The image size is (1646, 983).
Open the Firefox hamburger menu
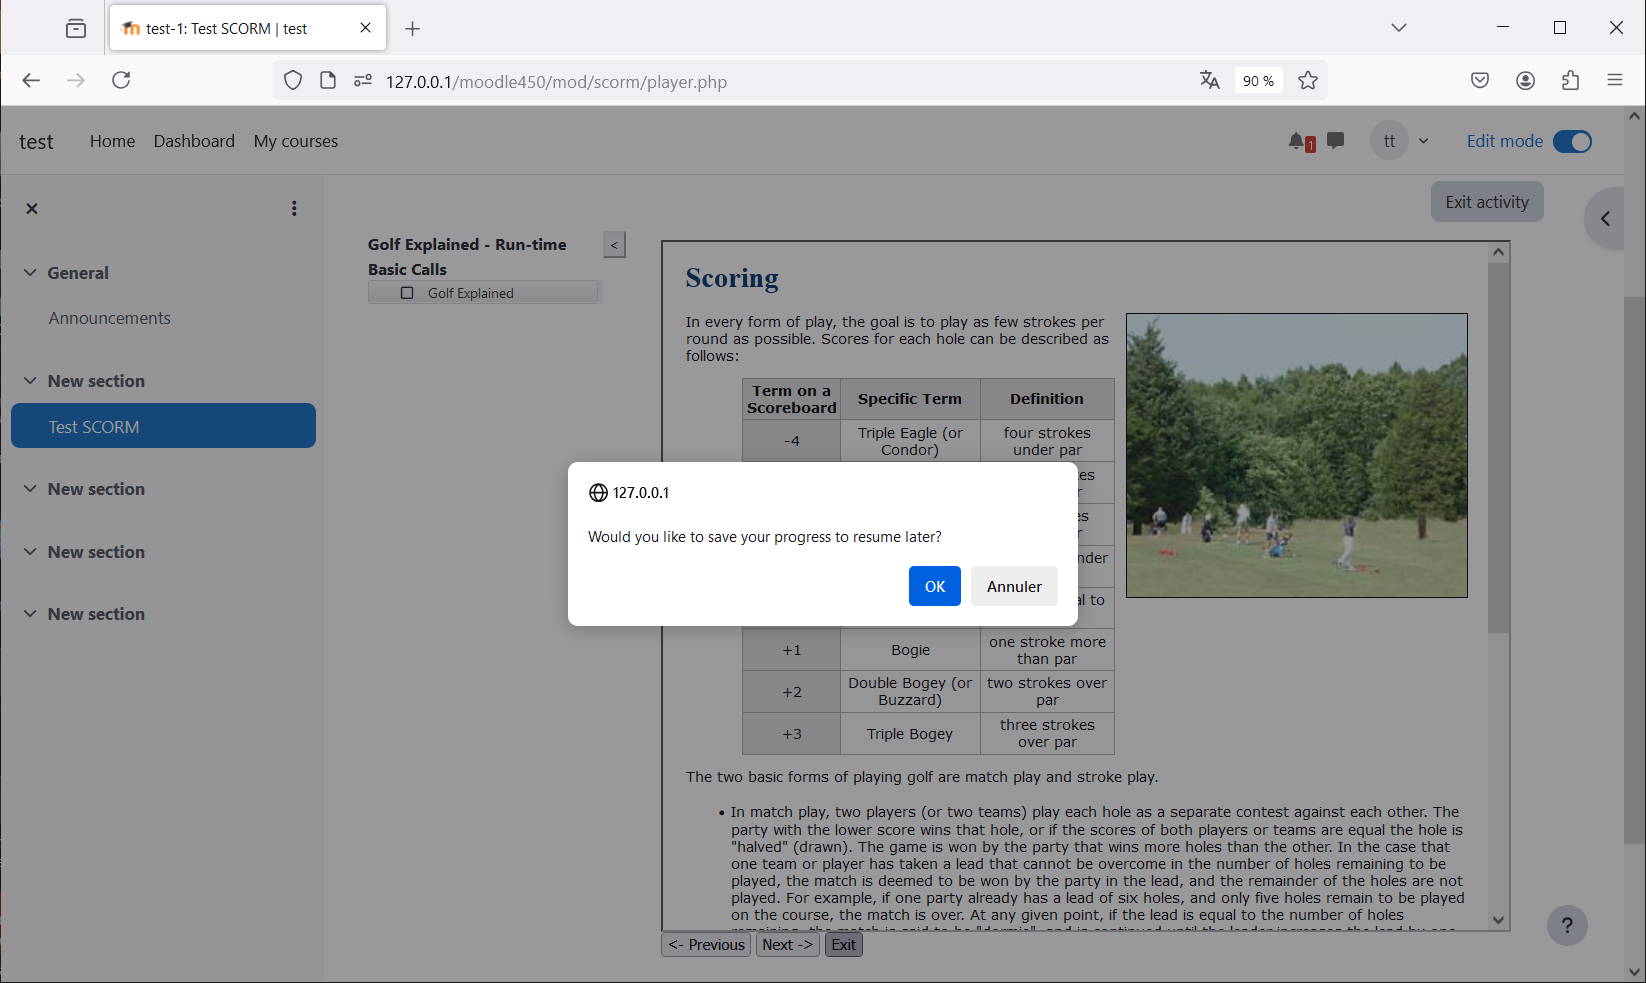click(x=1615, y=81)
